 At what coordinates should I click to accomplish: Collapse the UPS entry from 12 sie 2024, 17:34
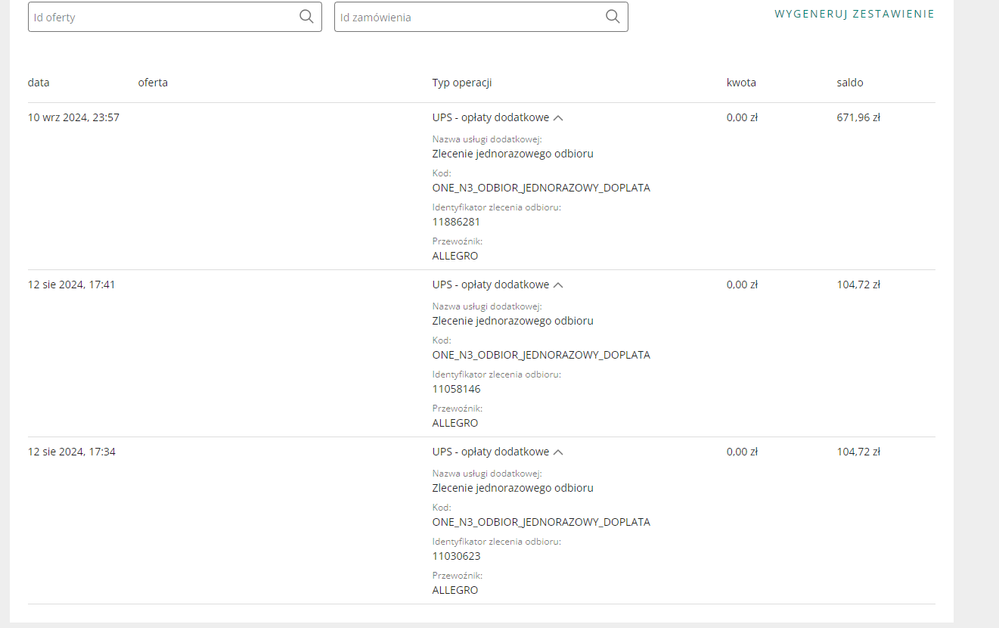(558, 452)
